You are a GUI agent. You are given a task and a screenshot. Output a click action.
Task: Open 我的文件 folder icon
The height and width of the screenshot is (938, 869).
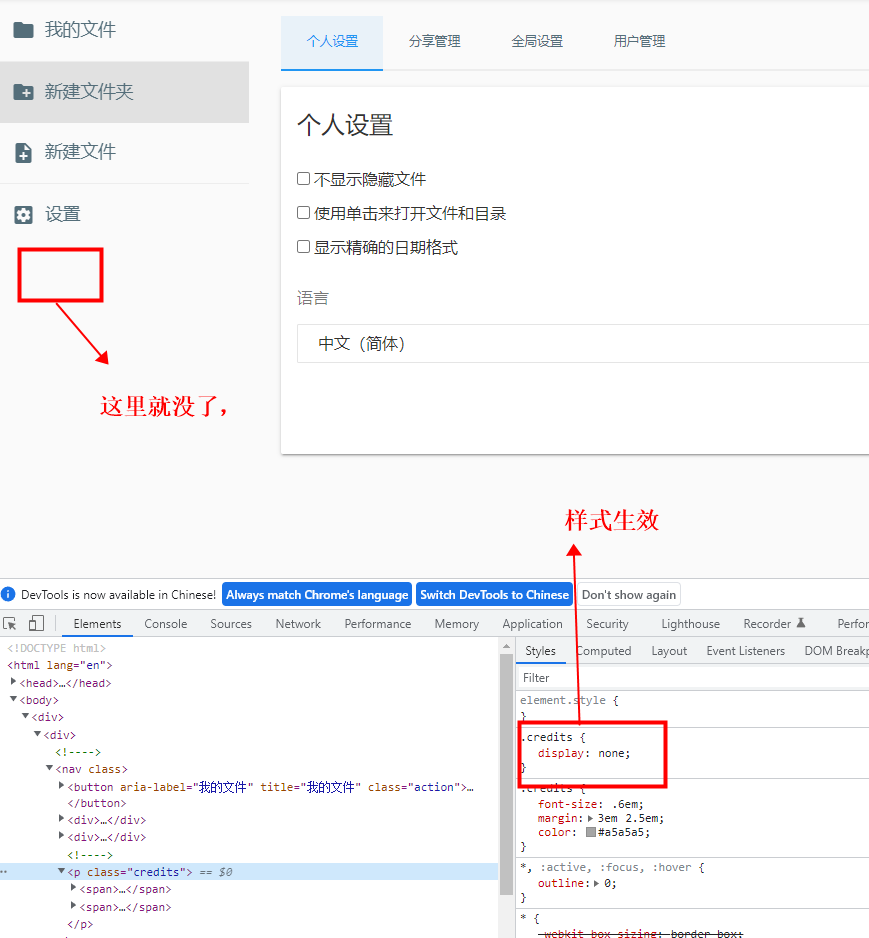25,29
